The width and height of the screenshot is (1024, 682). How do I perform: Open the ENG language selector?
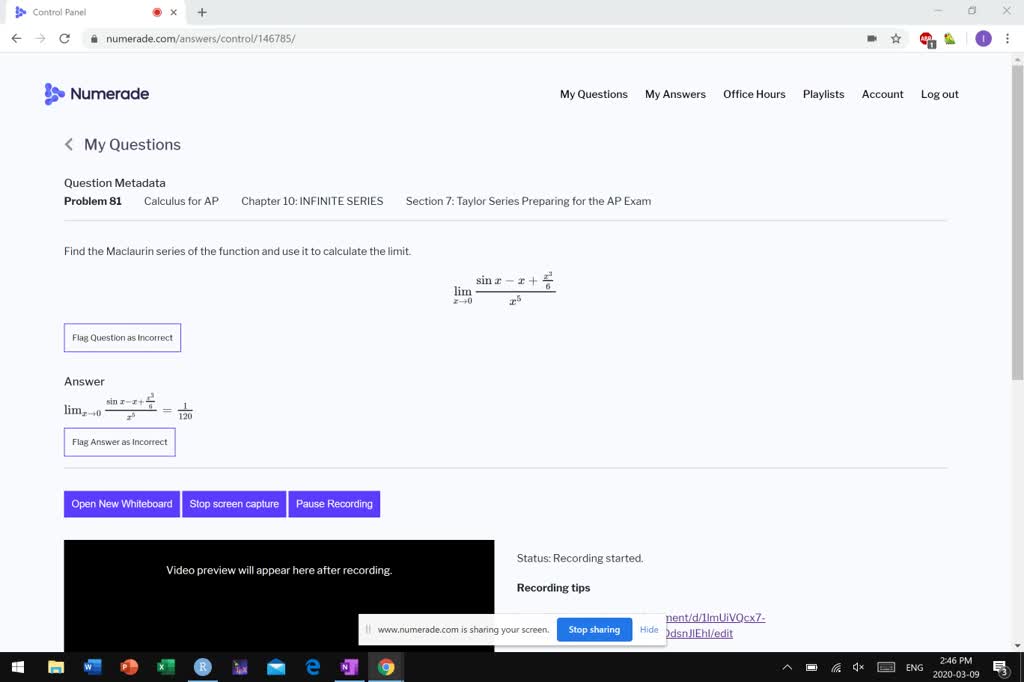[x=914, y=666]
